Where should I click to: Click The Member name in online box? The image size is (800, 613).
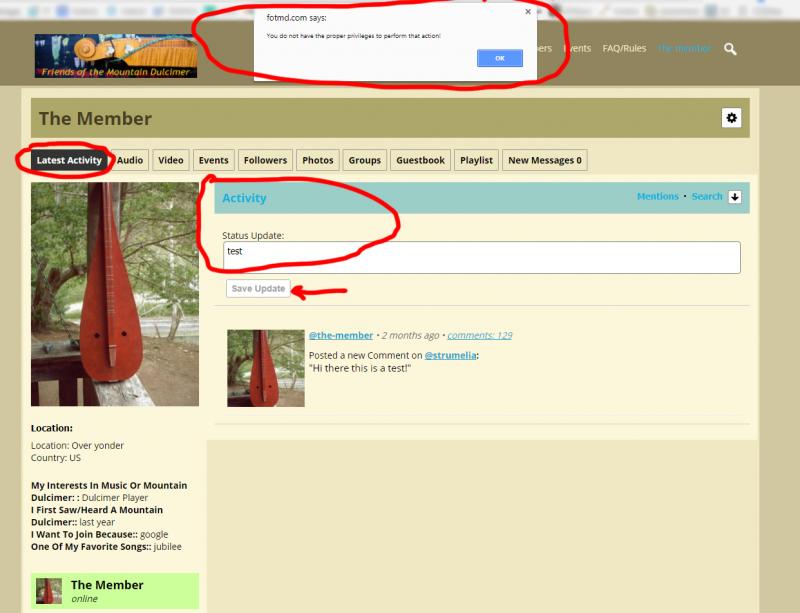[107, 585]
